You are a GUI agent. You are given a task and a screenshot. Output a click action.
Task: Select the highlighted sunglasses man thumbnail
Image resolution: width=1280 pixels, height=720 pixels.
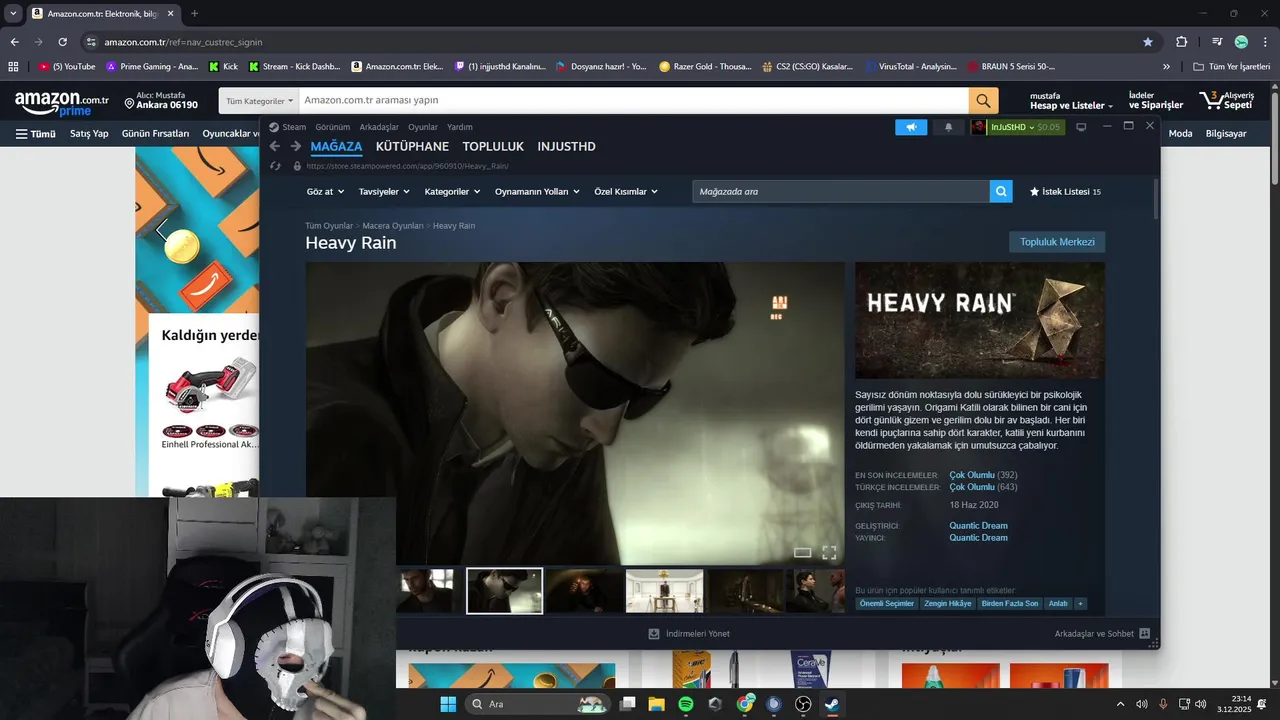pos(505,591)
